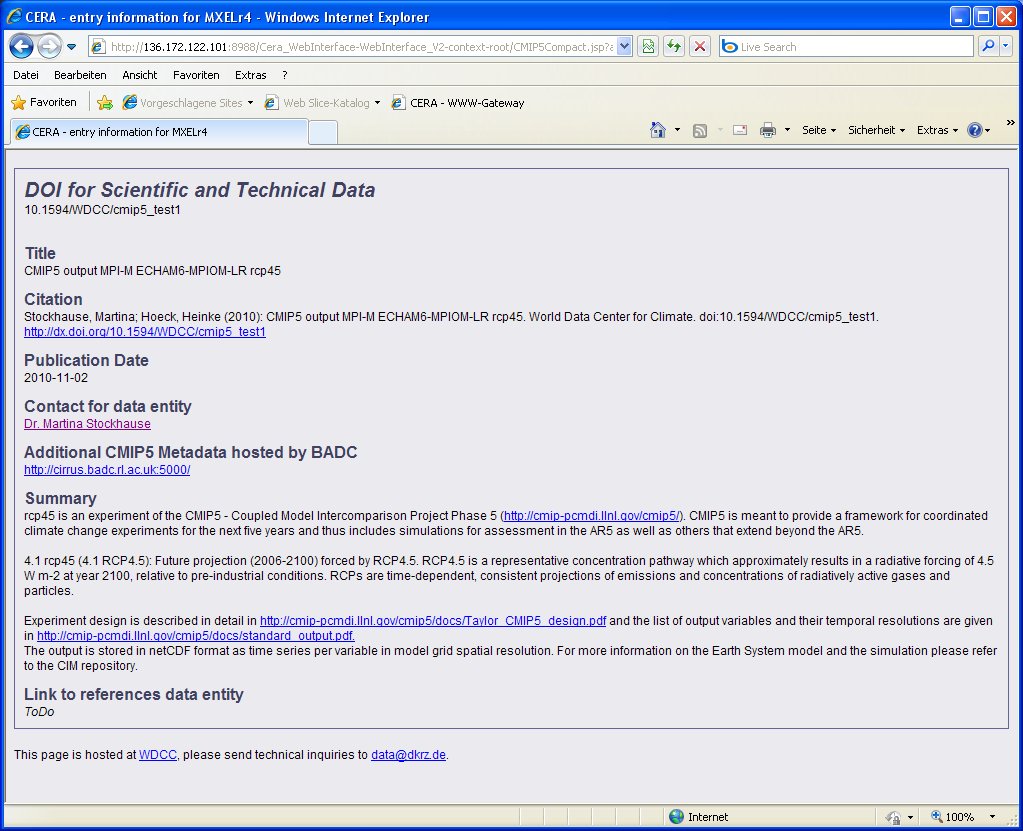Open the Bearbeiten menu
1023x831 pixels.
point(80,75)
